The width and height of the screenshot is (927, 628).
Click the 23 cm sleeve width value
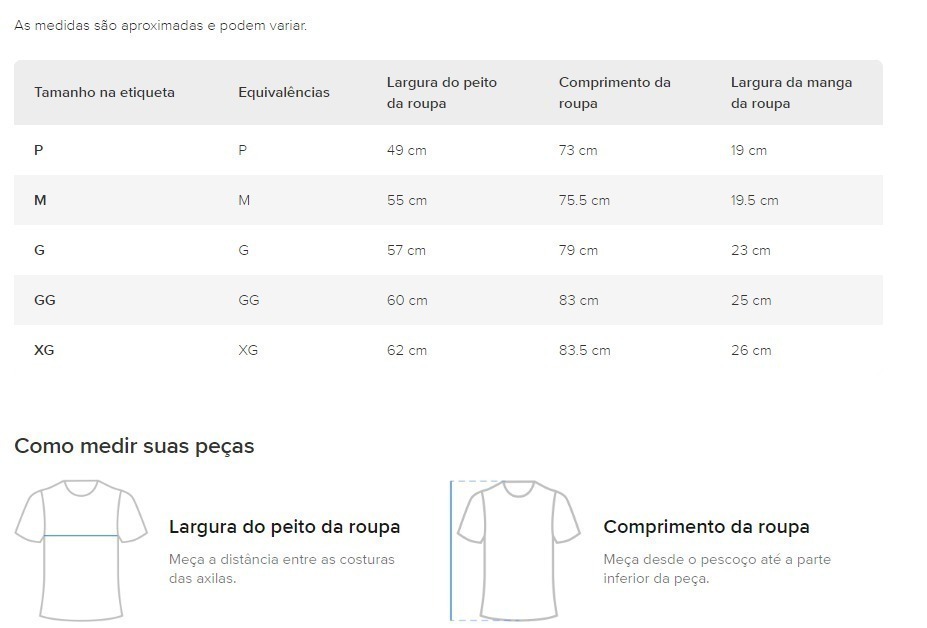[751, 250]
